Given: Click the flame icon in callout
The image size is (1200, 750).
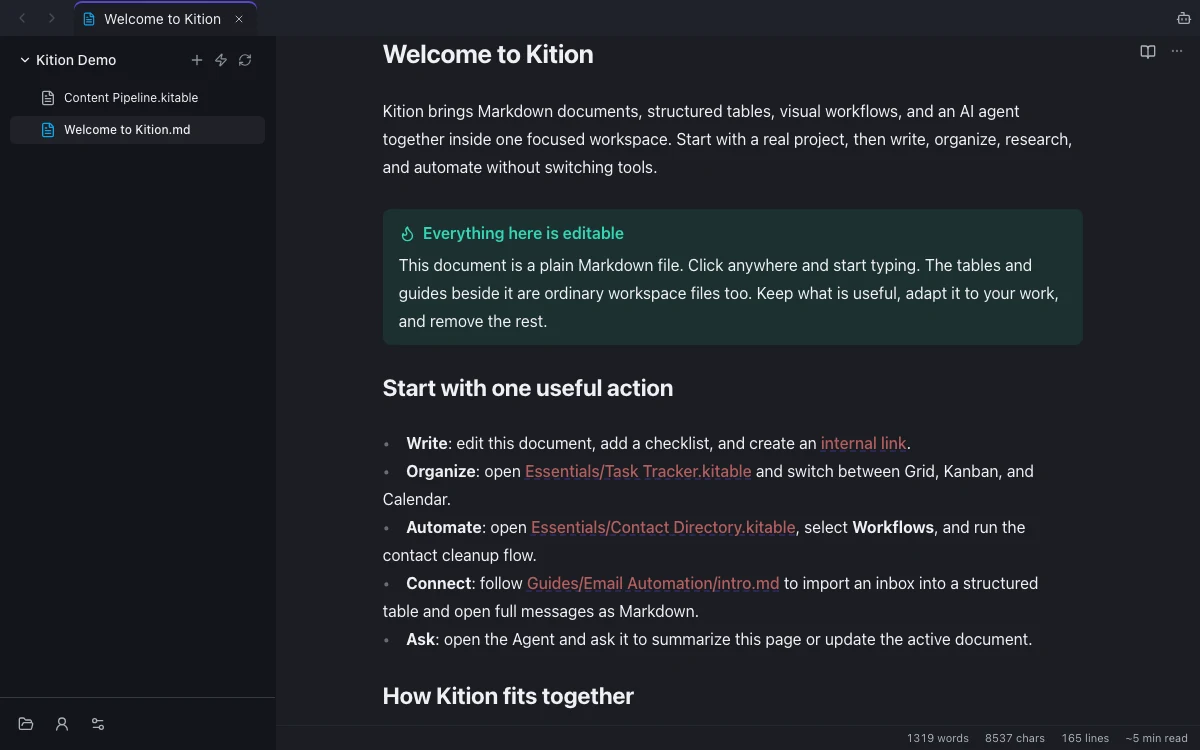Looking at the screenshot, I should pyautogui.click(x=407, y=234).
